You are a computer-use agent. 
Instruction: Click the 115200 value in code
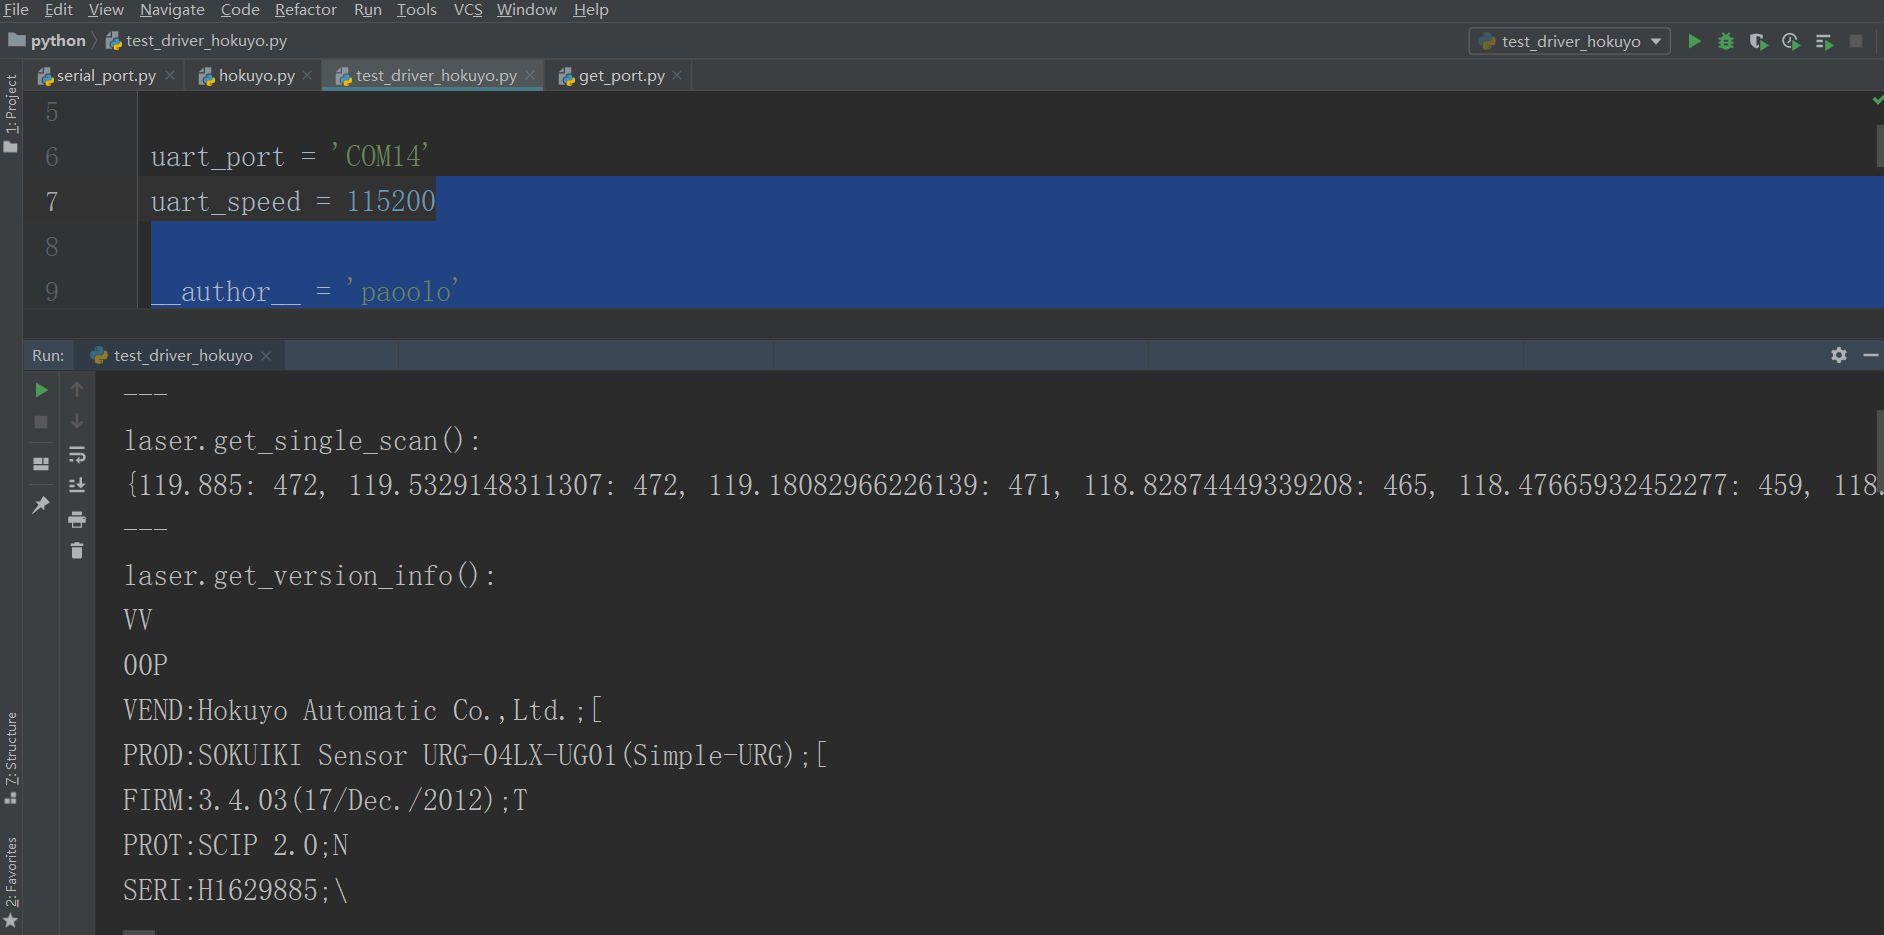point(391,201)
